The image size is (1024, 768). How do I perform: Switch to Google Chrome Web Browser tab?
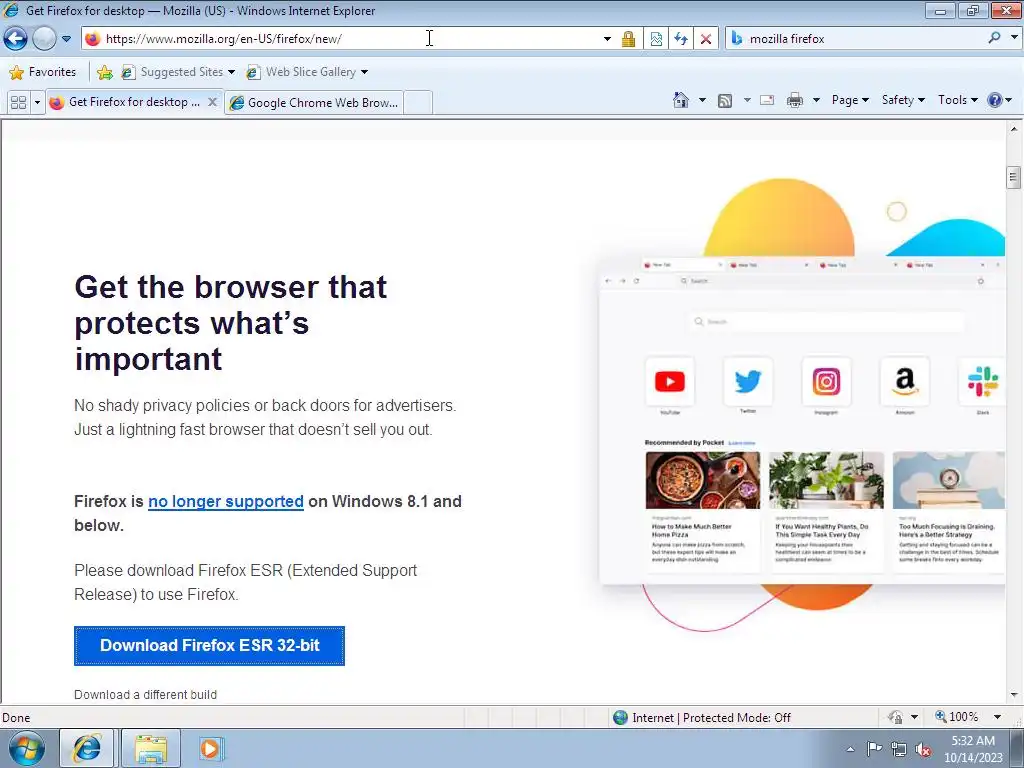coord(314,103)
